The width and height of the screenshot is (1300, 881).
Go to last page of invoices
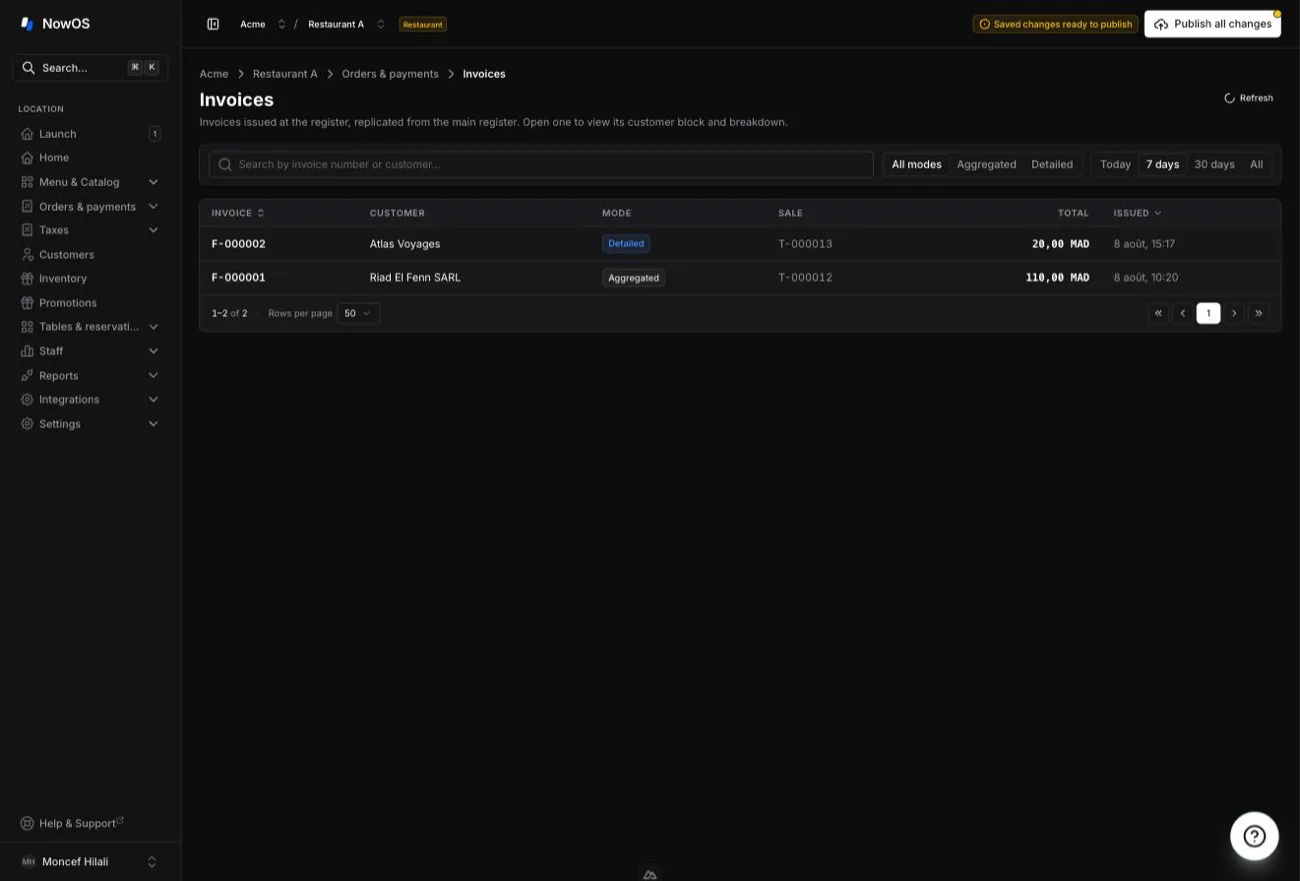pyautogui.click(x=1259, y=313)
